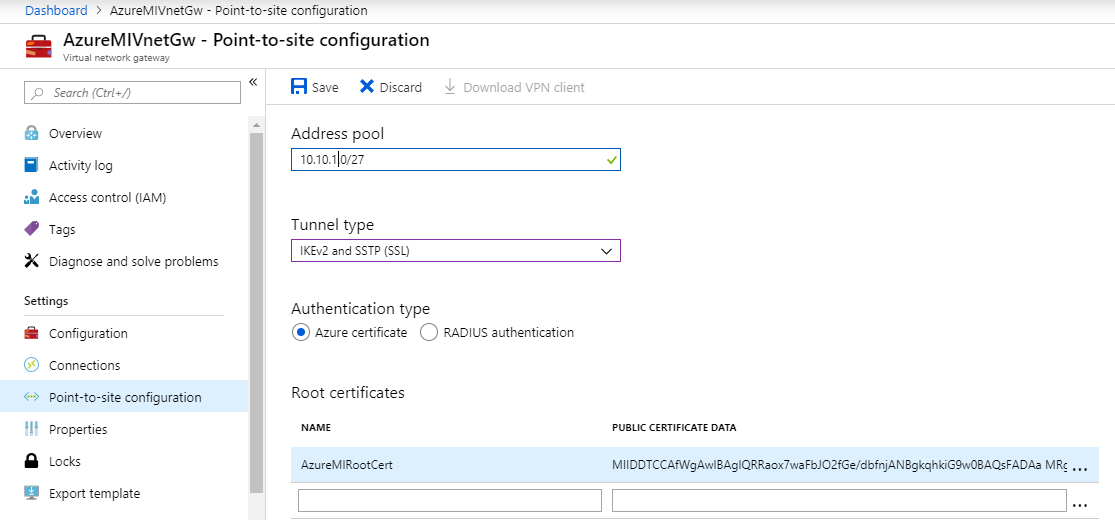Select AzureMIRootCert name cell
Image resolution: width=1115 pixels, height=520 pixels.
347,465
